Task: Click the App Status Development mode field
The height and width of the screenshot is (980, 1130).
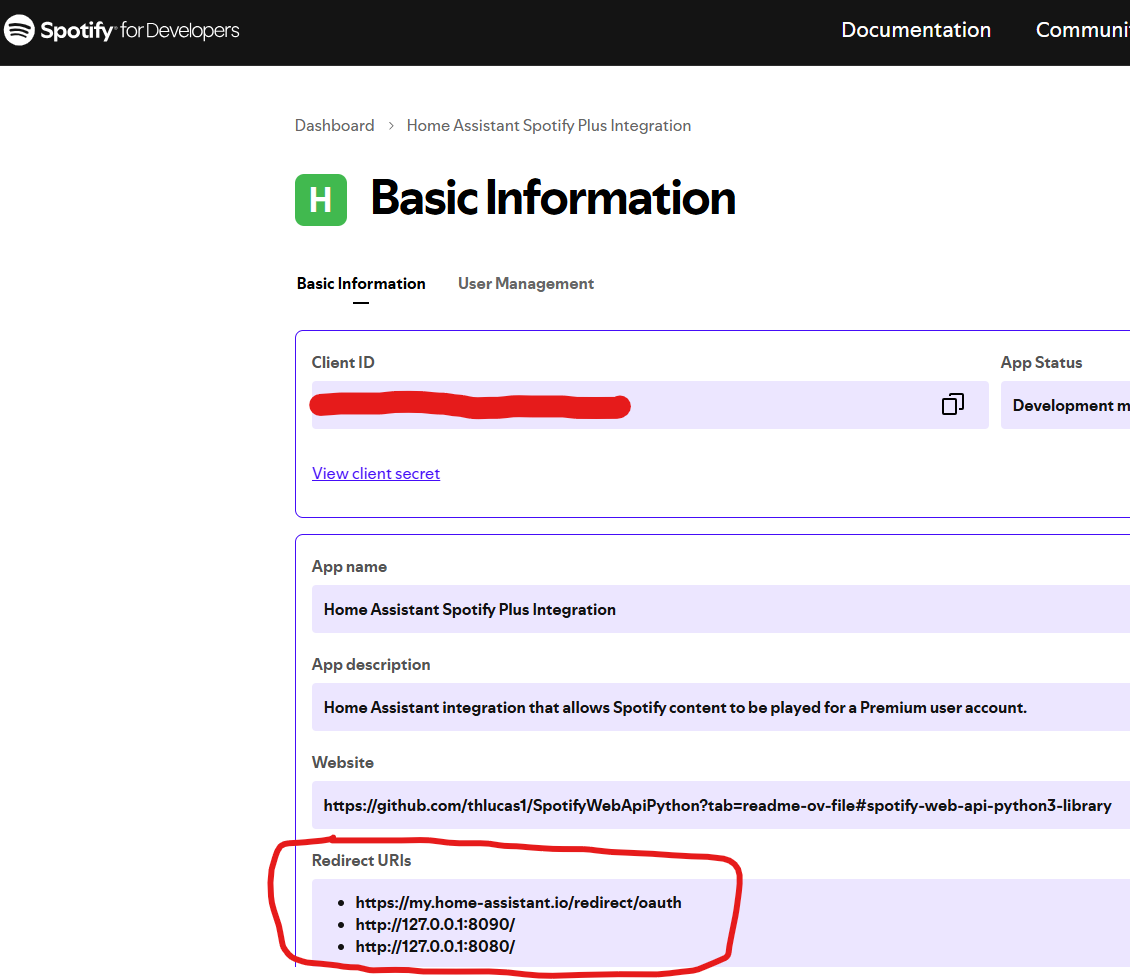Action: 1065,405
